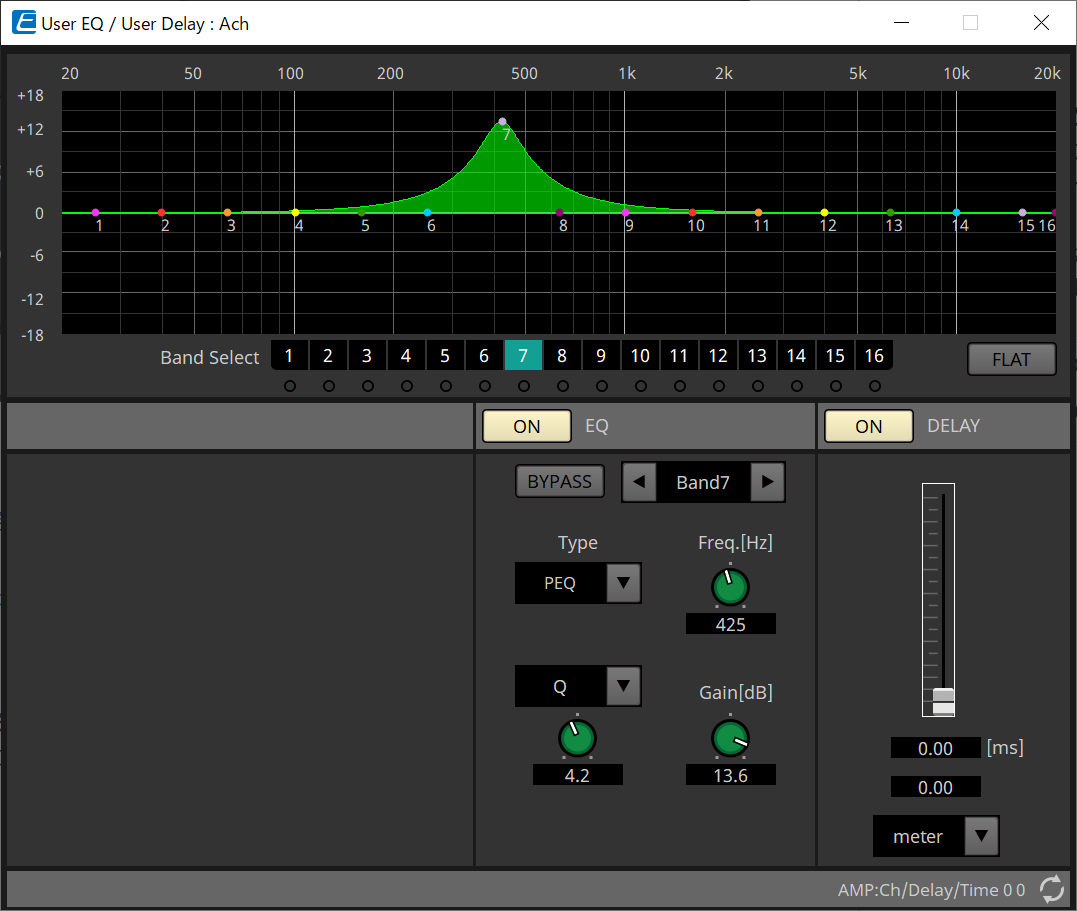This screenshot has width=1077, height=911.
Task: Click the 425 frequency value field
Action: point(730,625)
